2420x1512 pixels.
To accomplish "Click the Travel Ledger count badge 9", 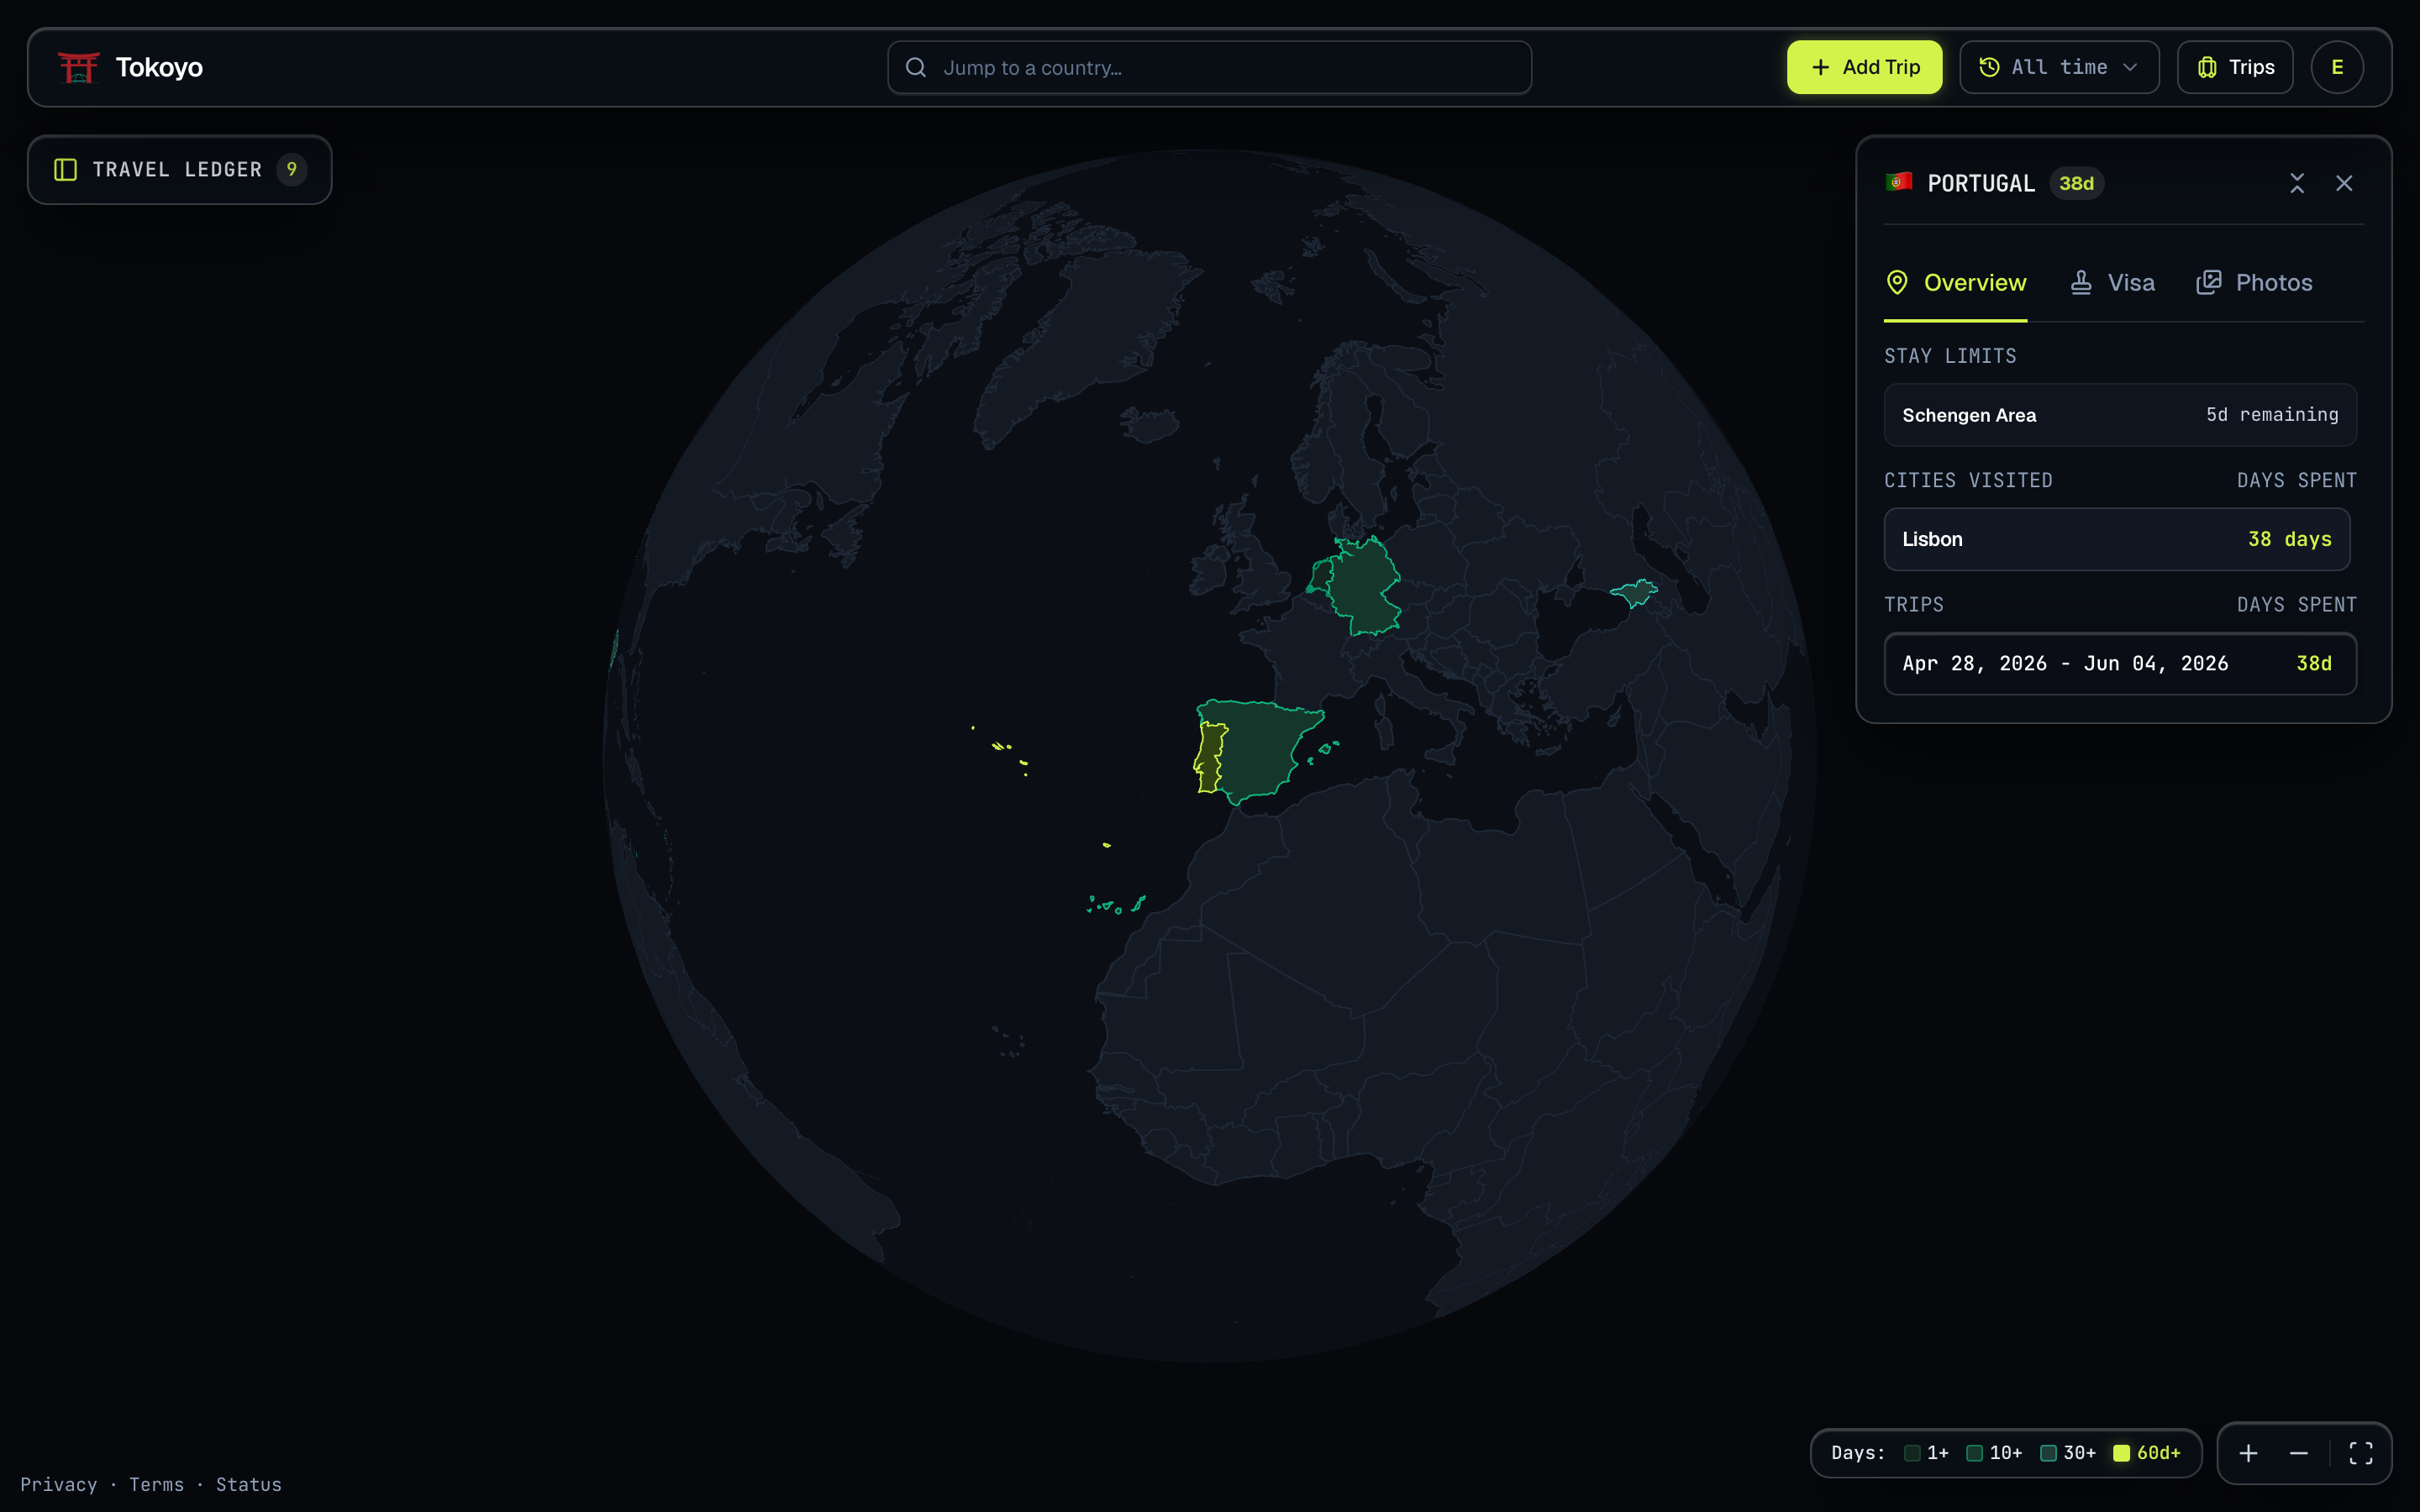I will click(x=291, y=169).
